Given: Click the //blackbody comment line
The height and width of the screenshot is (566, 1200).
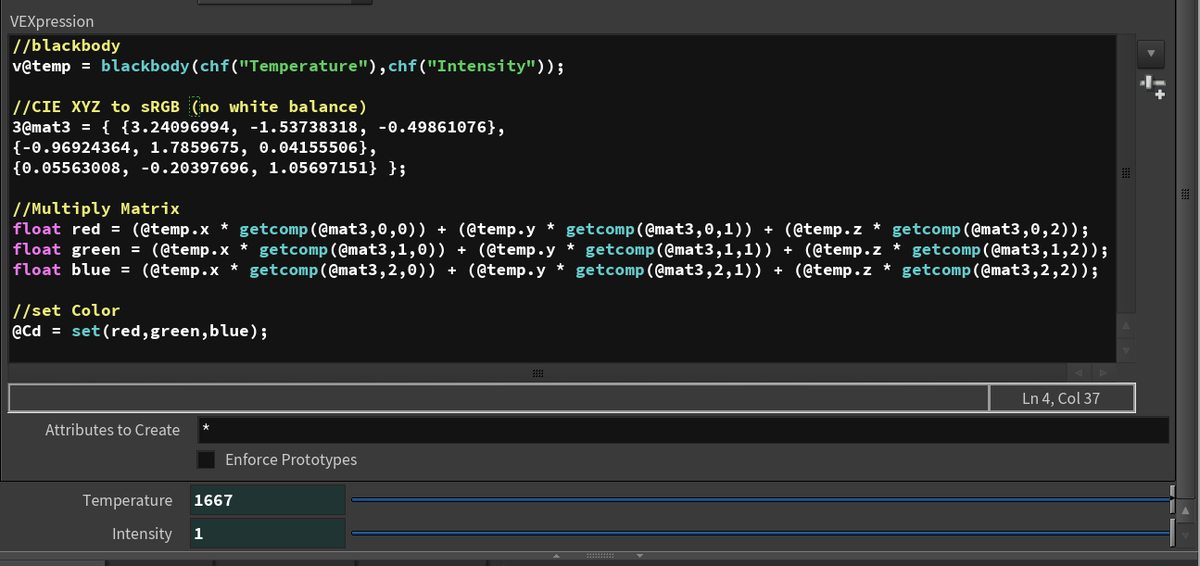Looking at the screenshot, I should click(66, 46).
